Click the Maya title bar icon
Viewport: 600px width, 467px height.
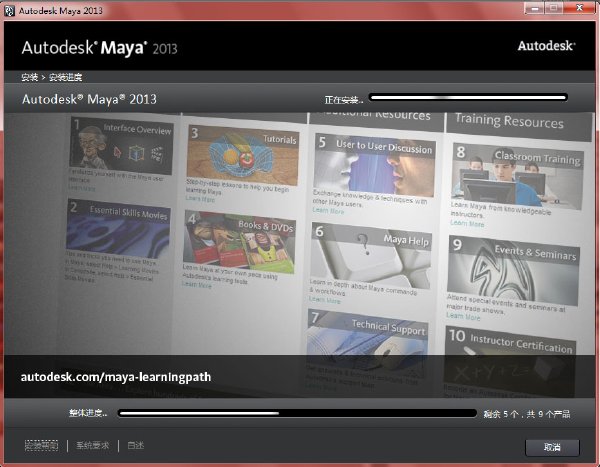(9, 10)
